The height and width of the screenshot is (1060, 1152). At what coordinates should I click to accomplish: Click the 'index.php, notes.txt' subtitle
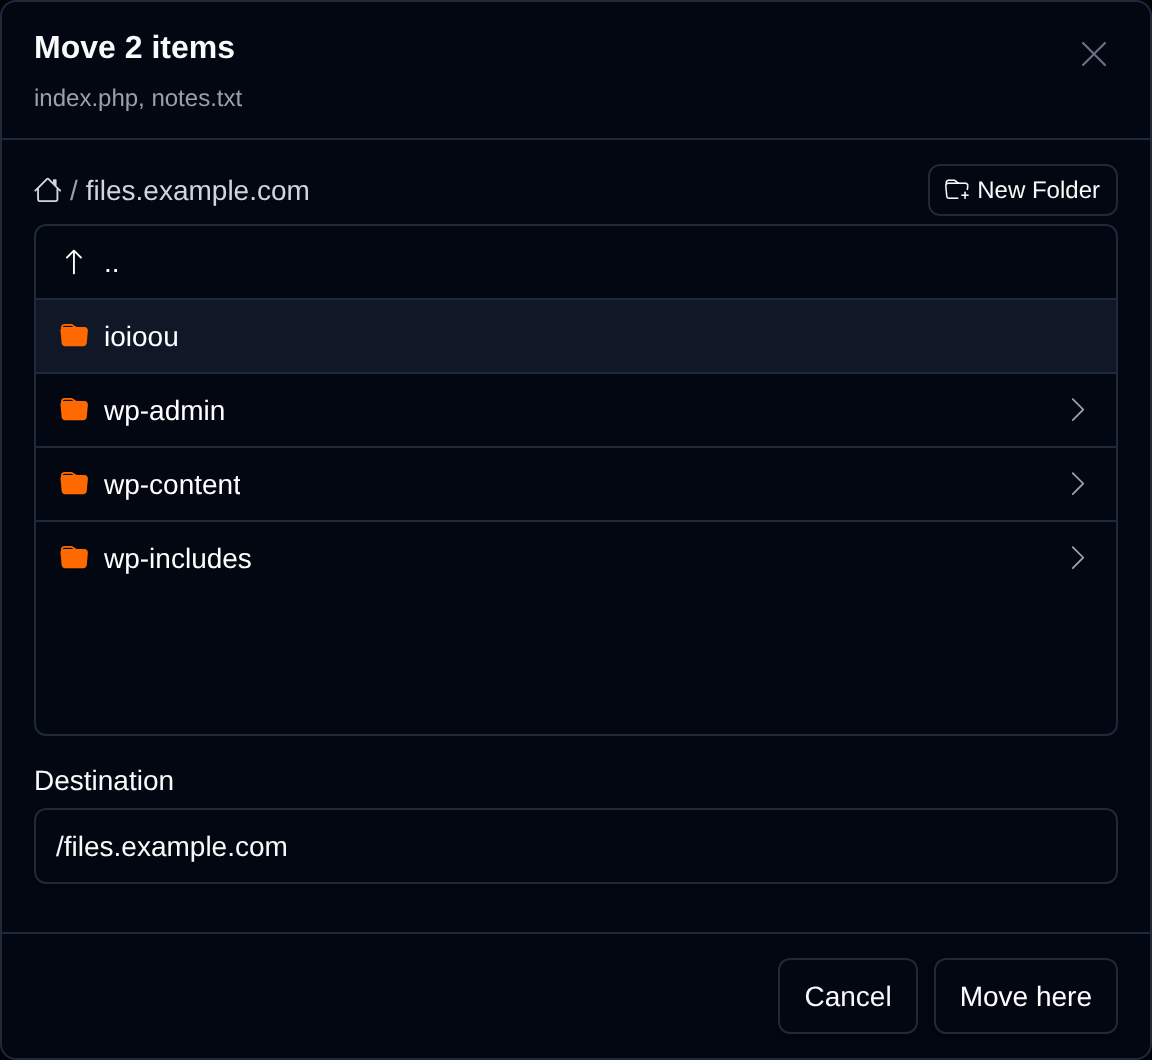(x=138, y=98)
